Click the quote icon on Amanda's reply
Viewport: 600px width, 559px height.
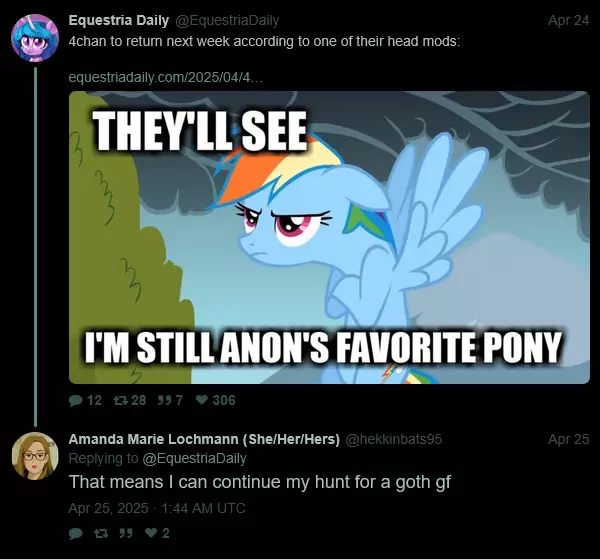tap(126, 533)
